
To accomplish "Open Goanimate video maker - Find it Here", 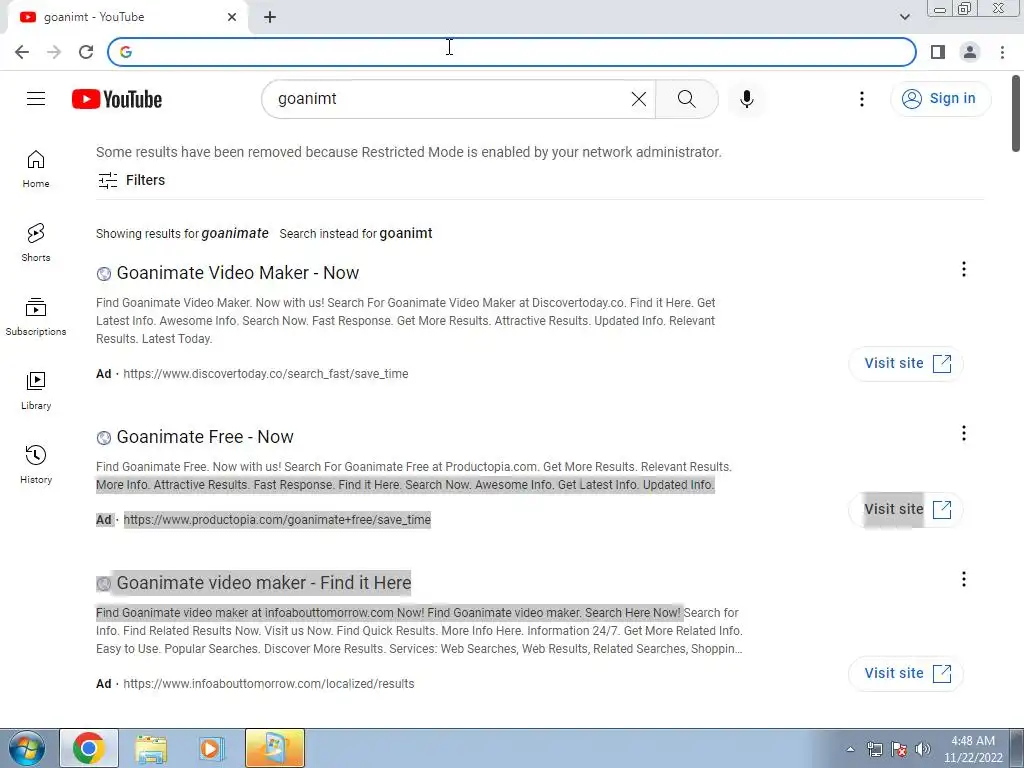I will click(264, 583).
